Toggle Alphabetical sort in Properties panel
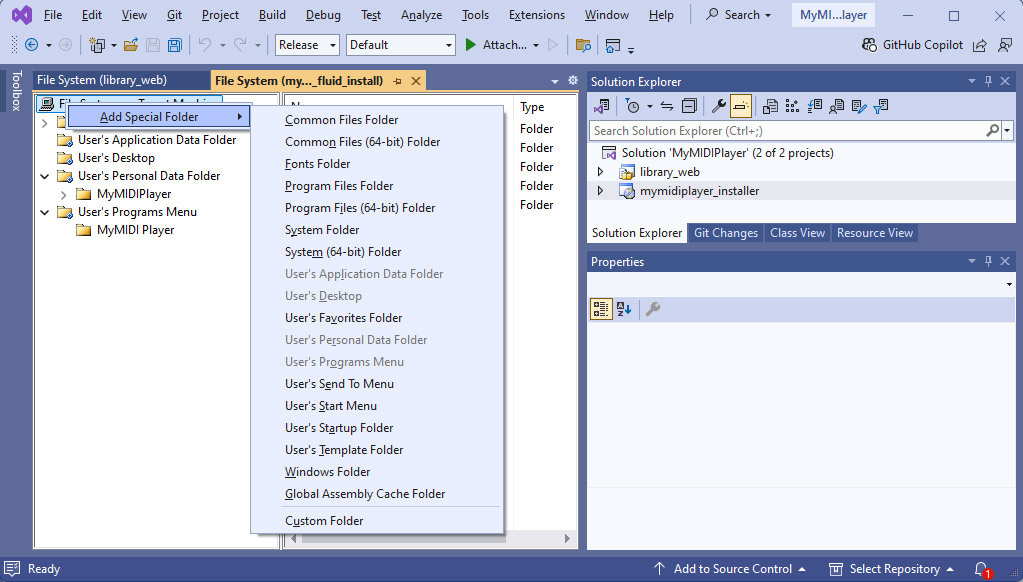 click(624, 309)
